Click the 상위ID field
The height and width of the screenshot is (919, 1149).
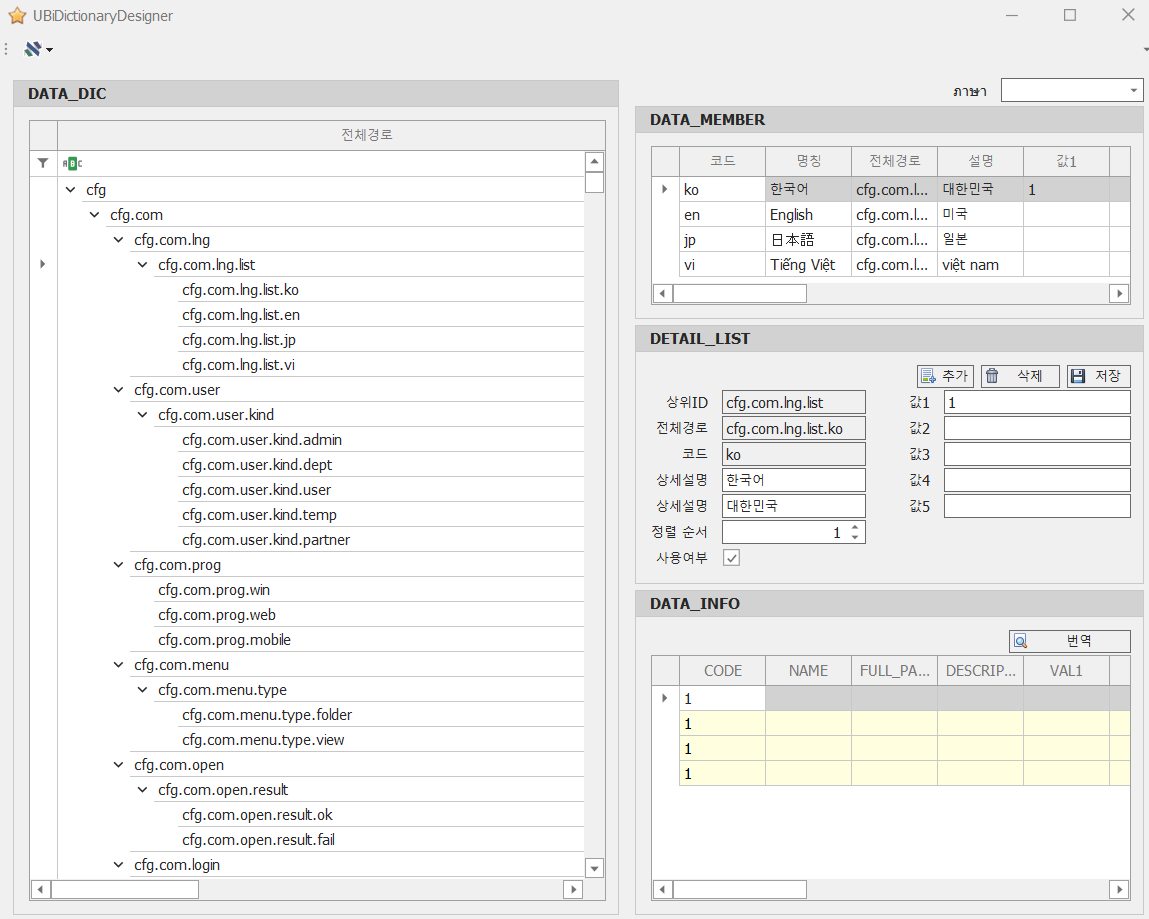pyautogui.click(x=794, y=402)
